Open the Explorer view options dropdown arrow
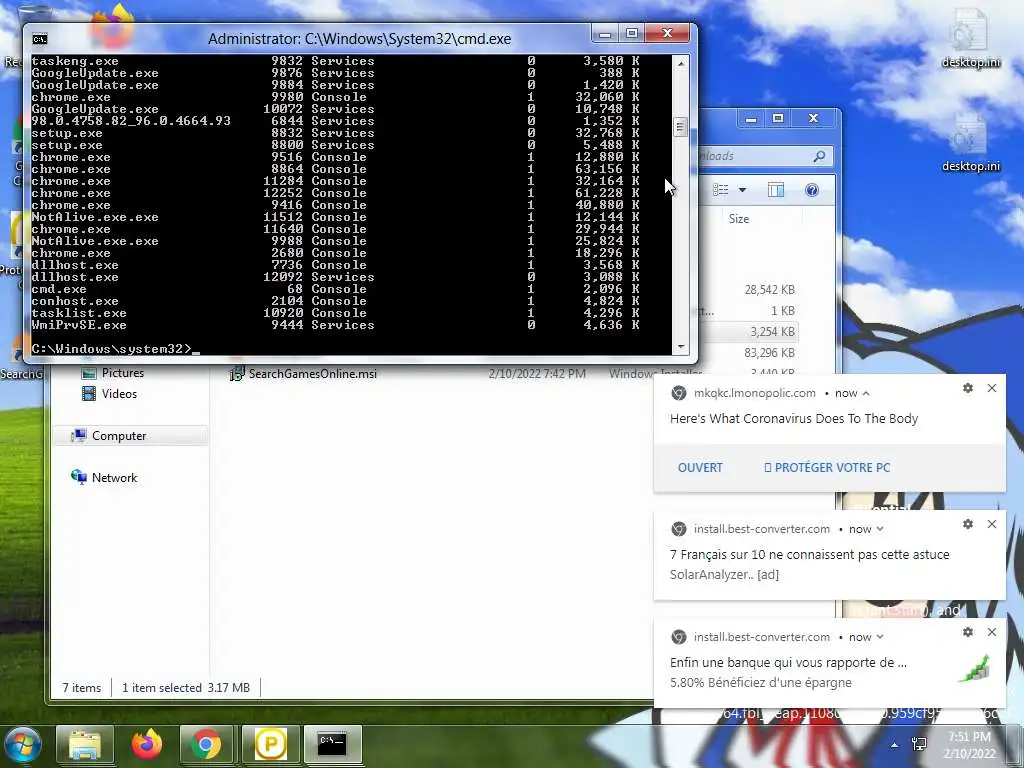The height and width of the screenshot is (768, 1024). point(742,190)
